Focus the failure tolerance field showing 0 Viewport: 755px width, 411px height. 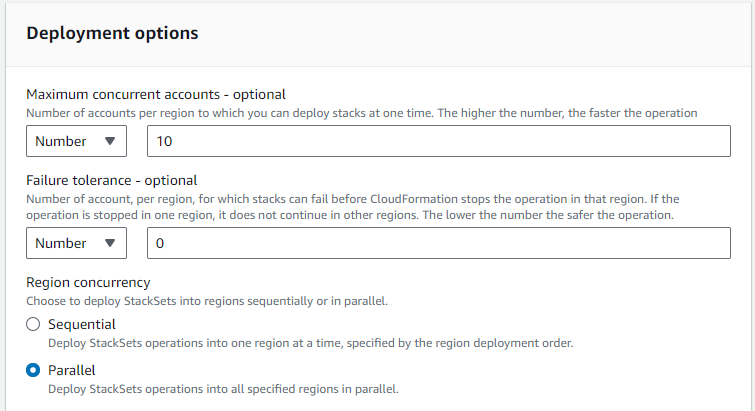tap(438, 242)
